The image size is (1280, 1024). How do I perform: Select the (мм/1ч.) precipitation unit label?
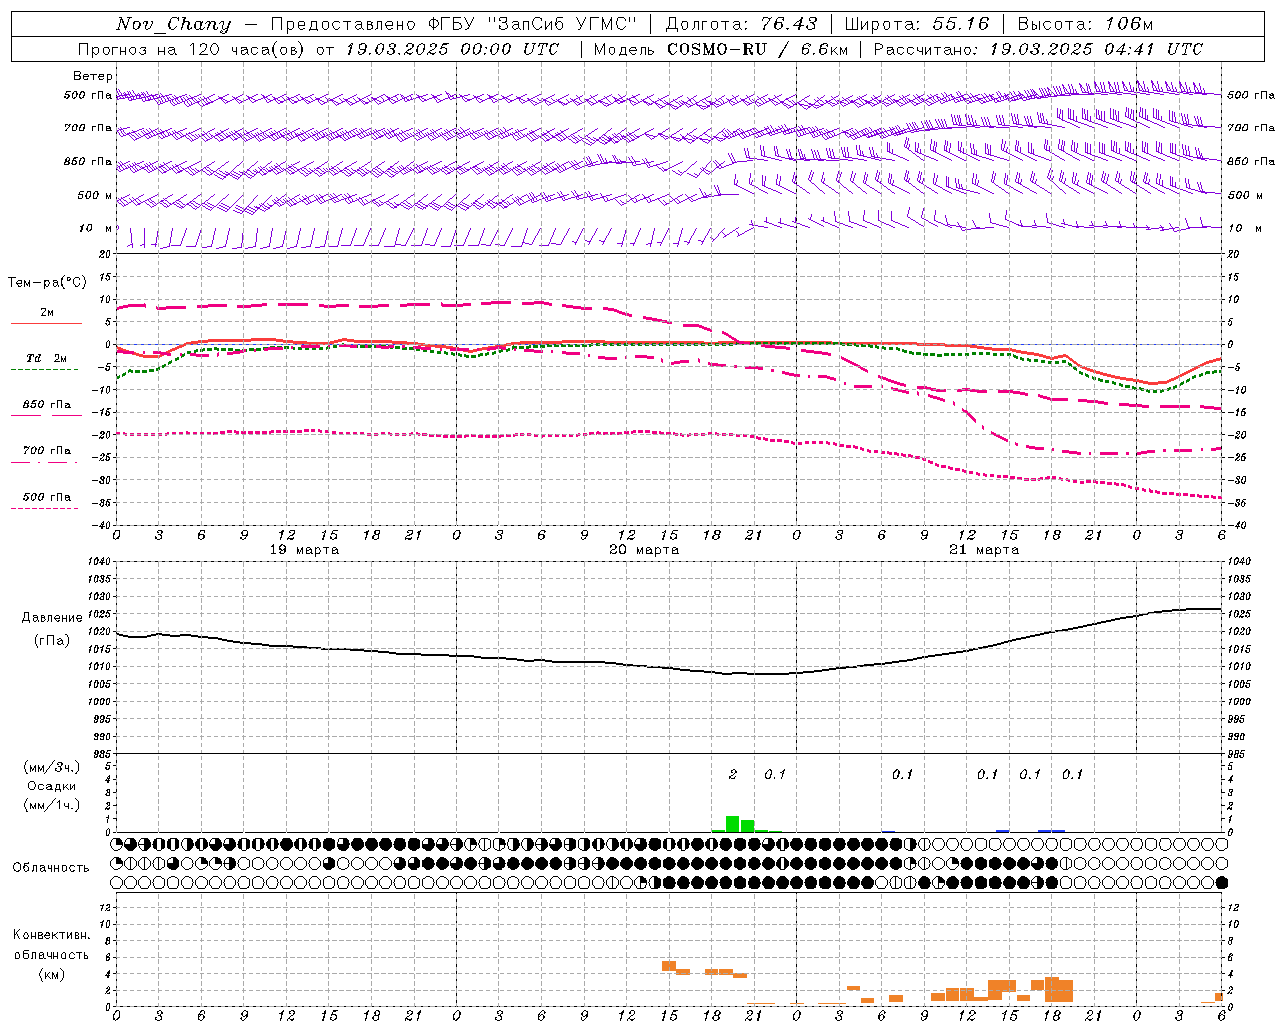point(51,805)
